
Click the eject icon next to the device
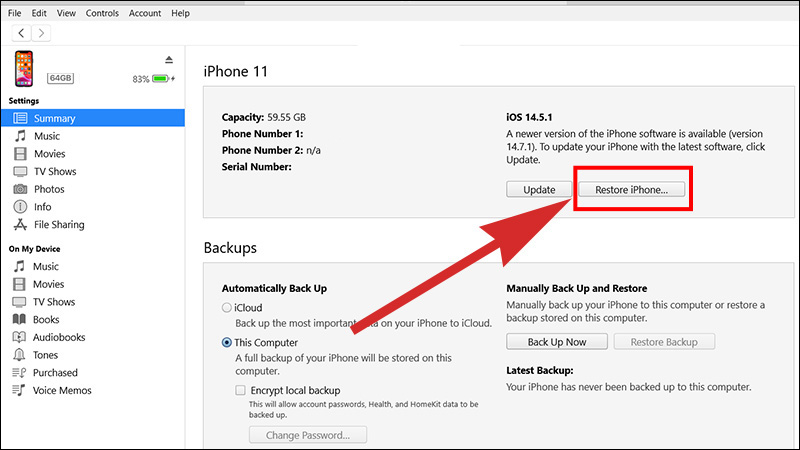pyautogui.click(x=169, y=60)
